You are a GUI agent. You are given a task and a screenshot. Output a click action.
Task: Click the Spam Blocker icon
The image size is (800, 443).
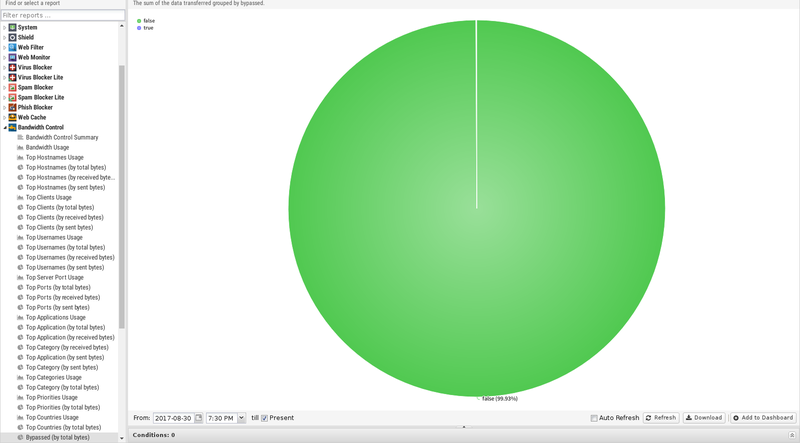[x=12, y=87]
